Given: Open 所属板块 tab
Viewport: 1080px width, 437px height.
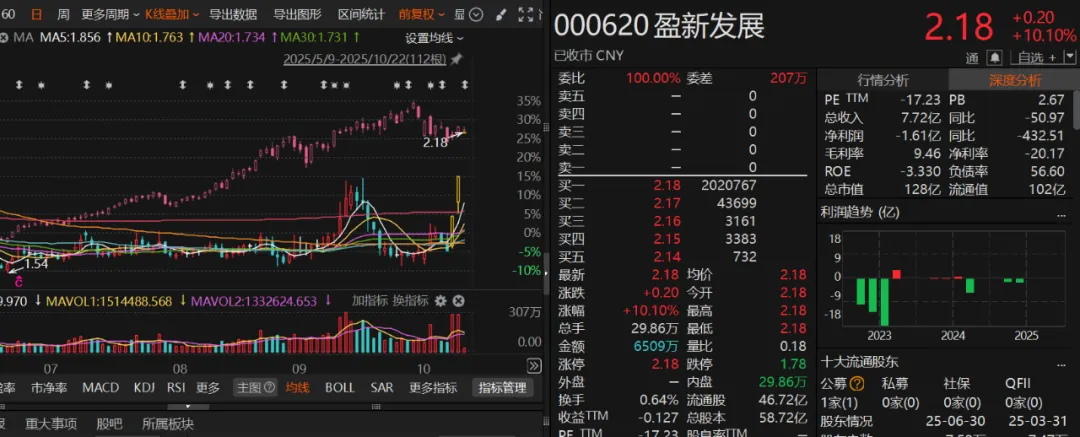Looking at the screenshot, I should (168, 424).
